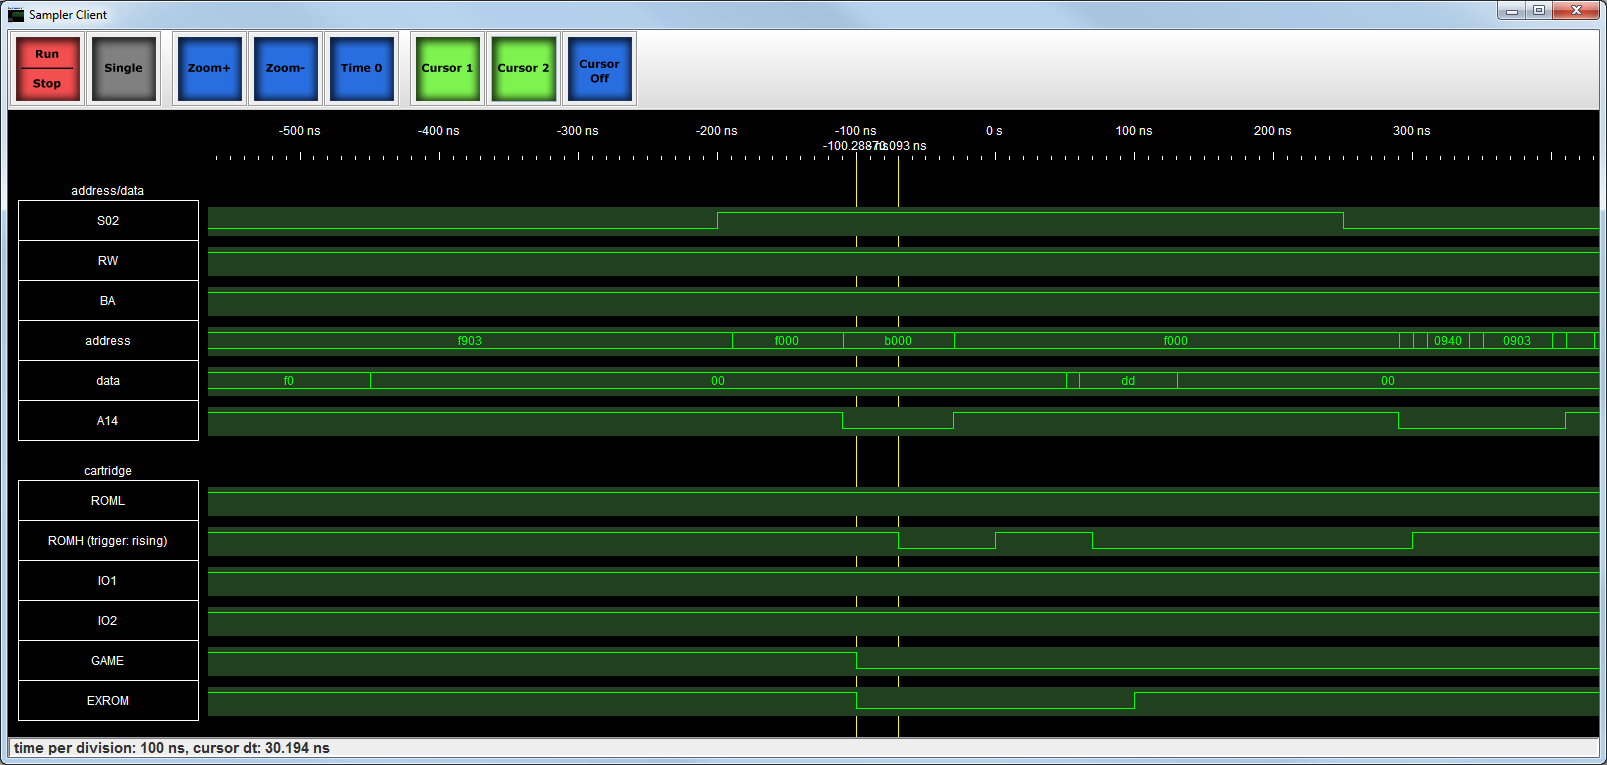
Task: Activate the green Cursor 1 button
Action: click(447, 68)
